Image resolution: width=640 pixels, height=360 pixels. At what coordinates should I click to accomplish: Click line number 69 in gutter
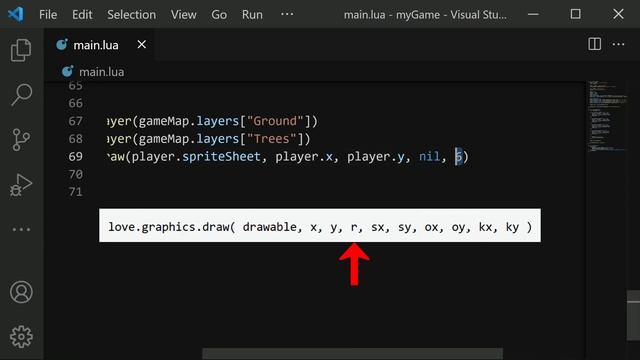click(x=76, y=157)
